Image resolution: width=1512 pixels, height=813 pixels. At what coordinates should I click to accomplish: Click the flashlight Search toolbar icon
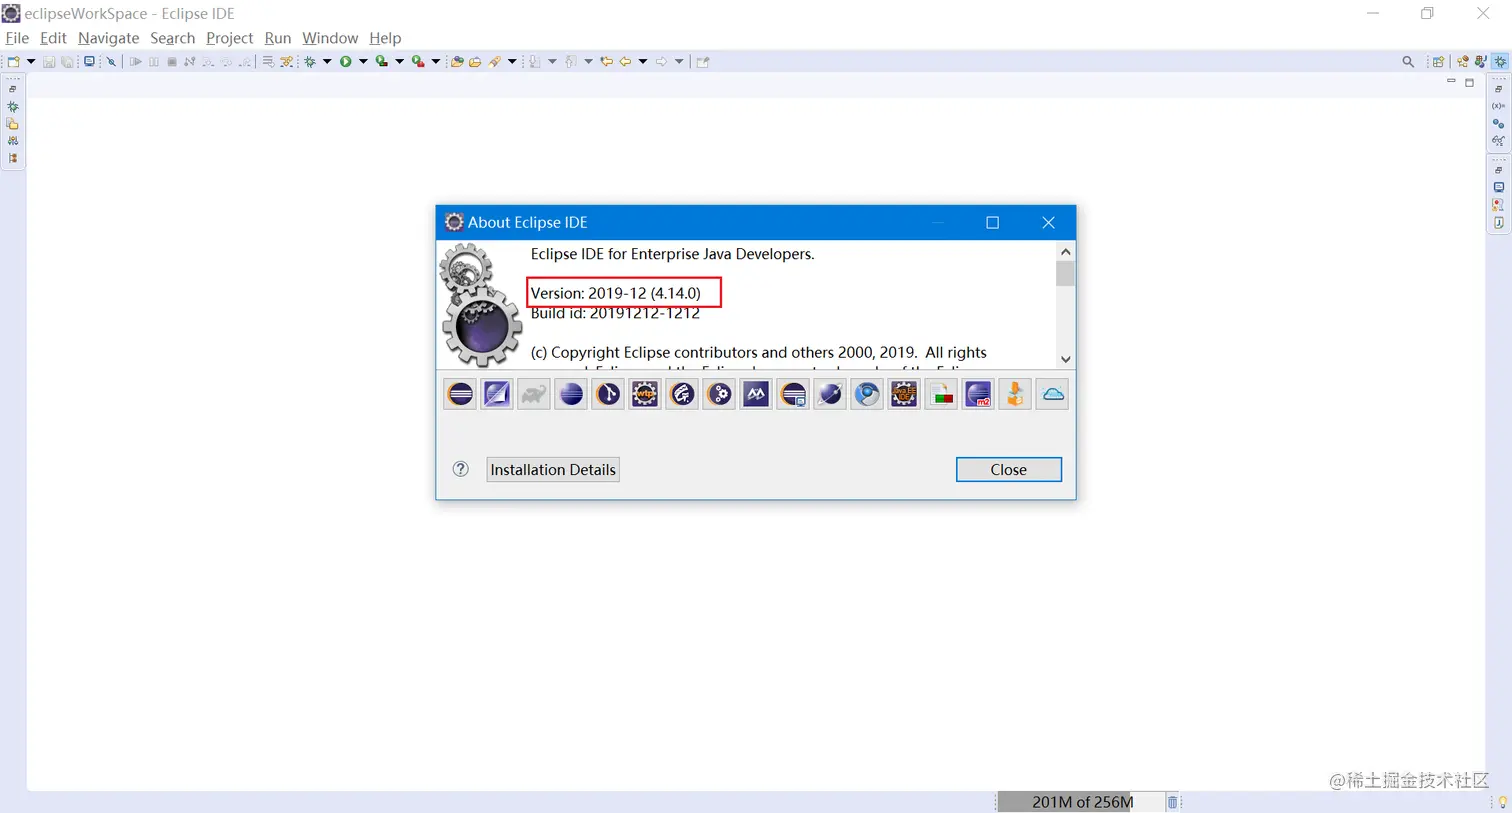[495, 61]
